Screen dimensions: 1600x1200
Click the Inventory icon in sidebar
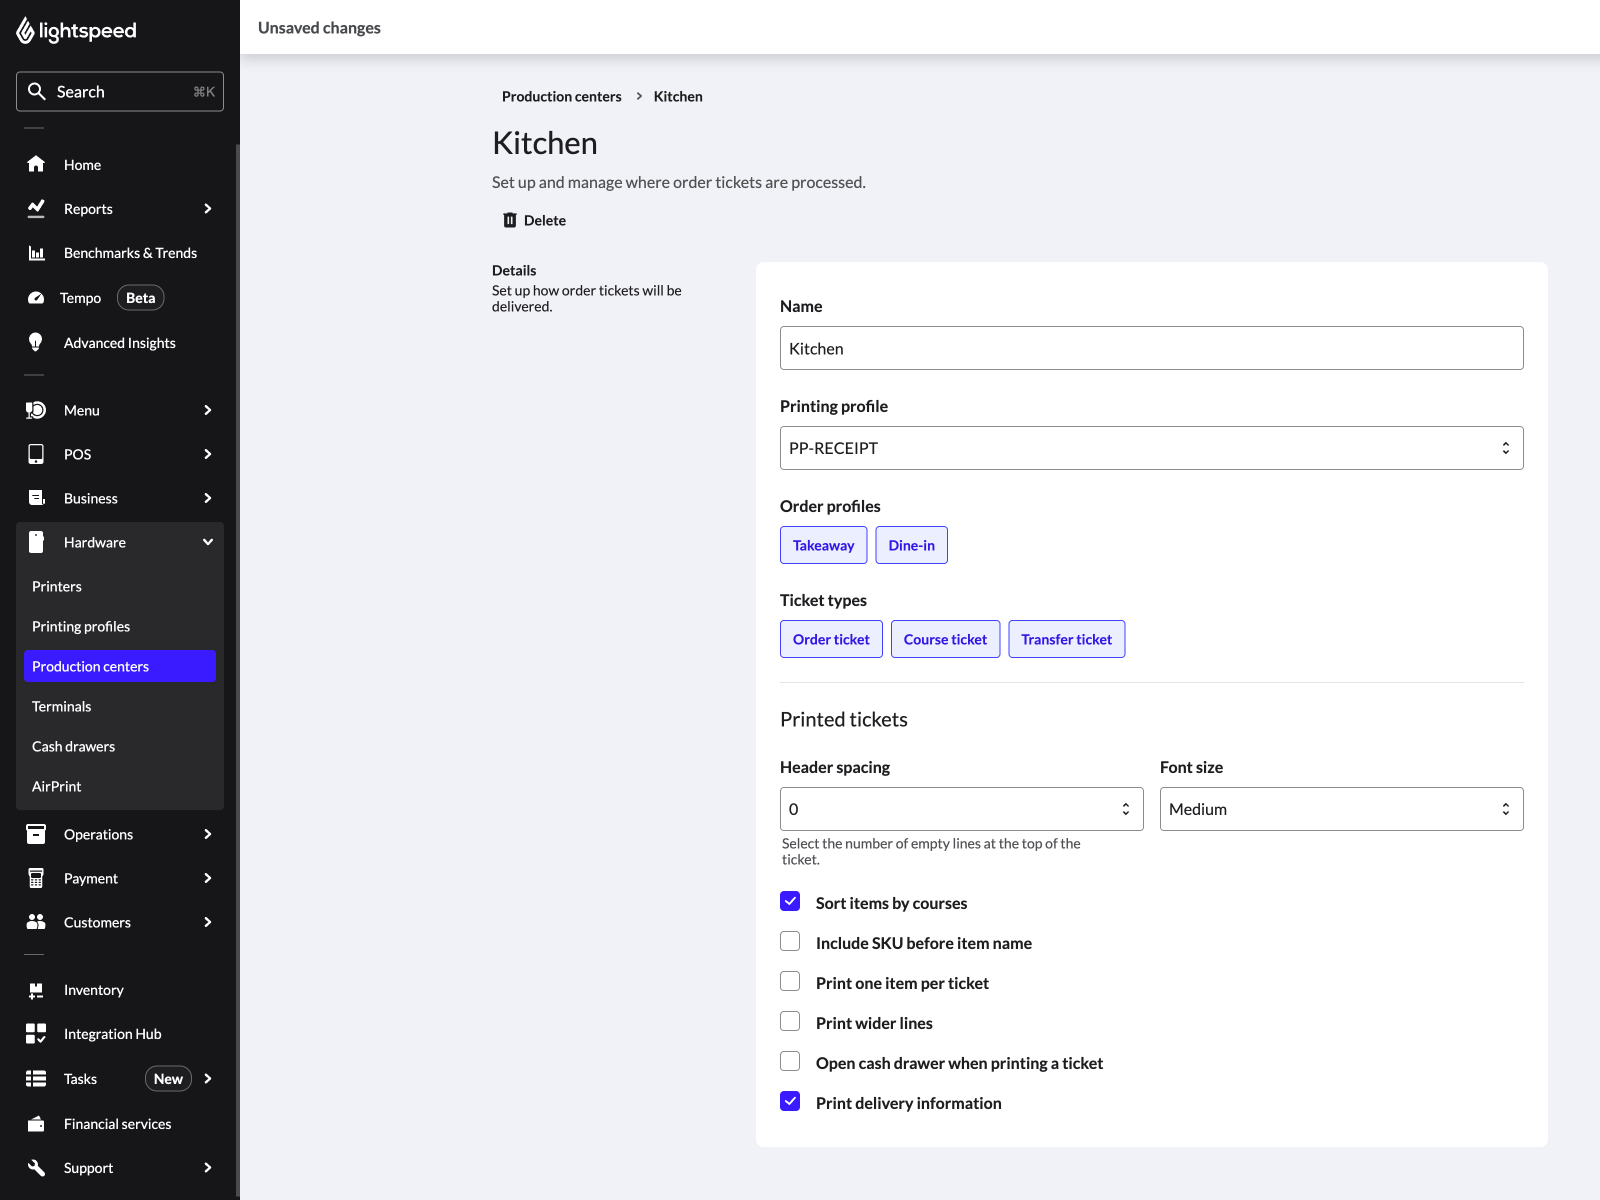tap(36, 990)
